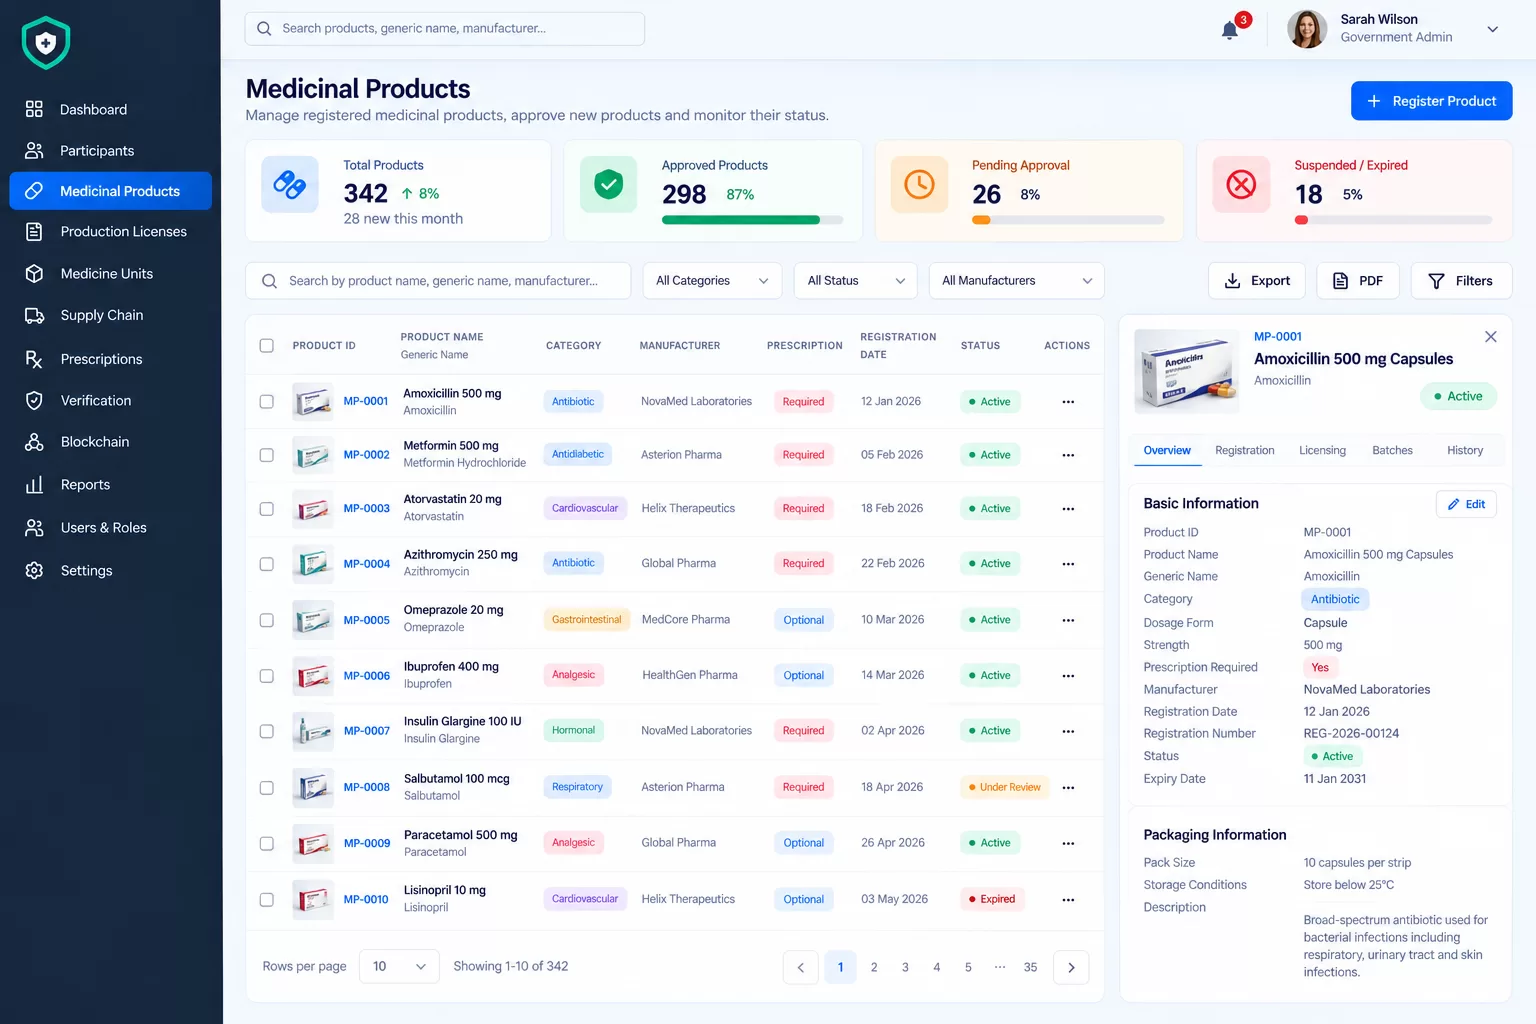Click the Medicine Units box icon

(34, 273)
